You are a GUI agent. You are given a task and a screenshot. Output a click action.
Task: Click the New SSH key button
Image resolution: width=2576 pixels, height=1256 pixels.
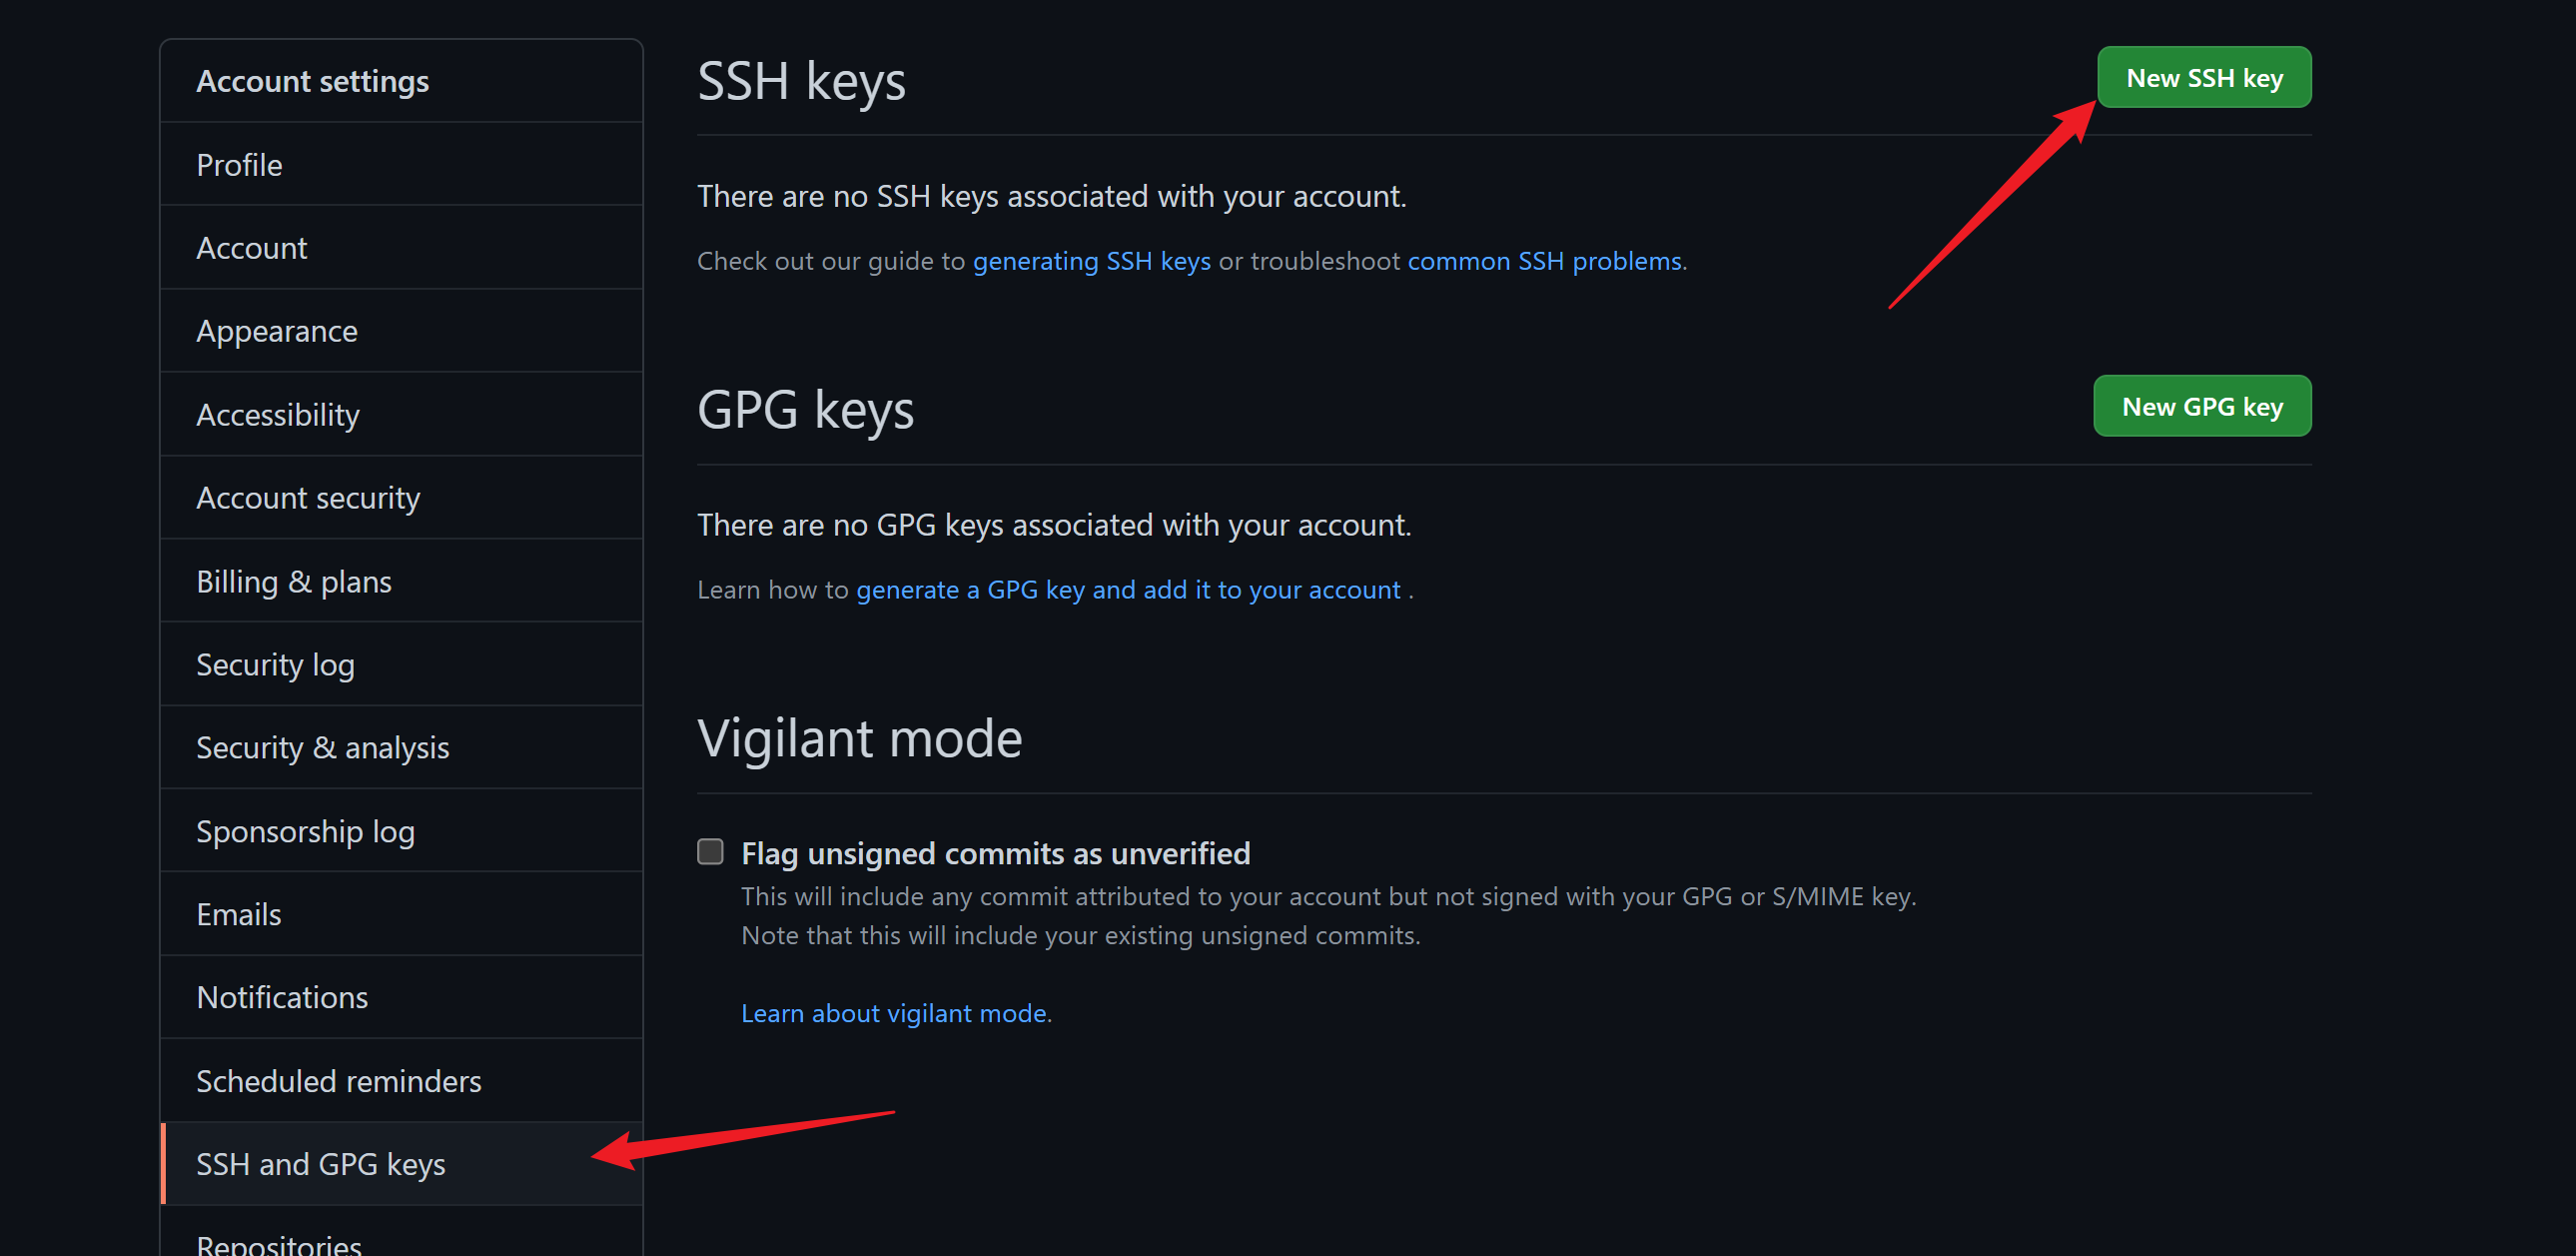(2203, 78)
